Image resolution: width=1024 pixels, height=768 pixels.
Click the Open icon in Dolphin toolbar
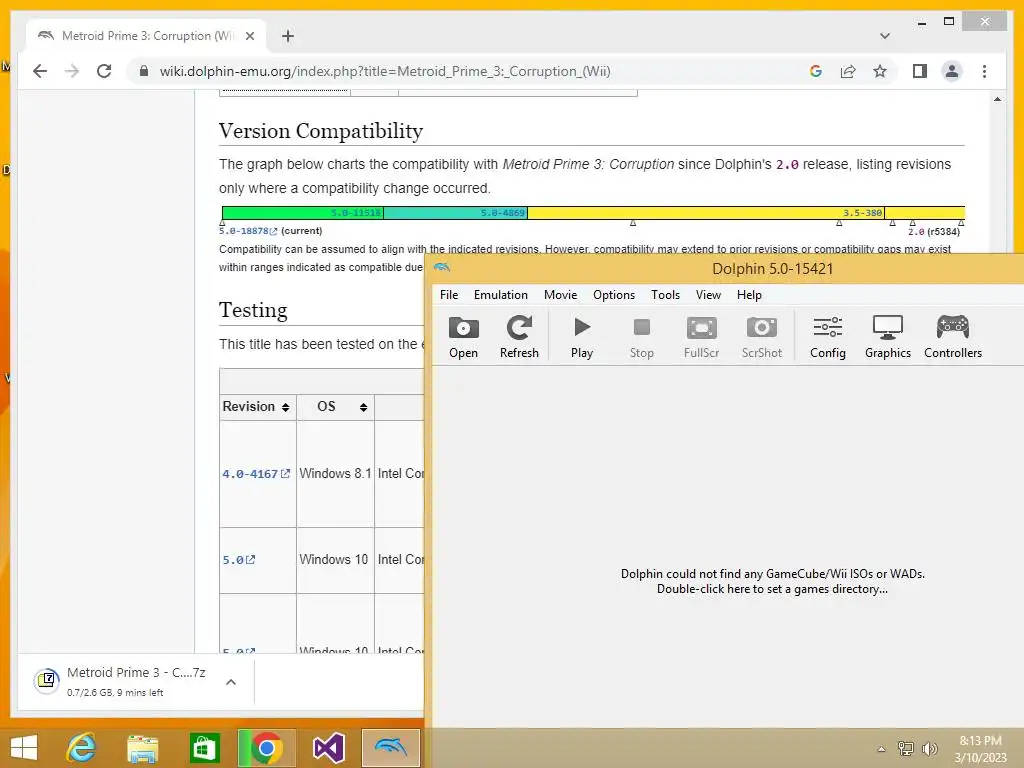click(x=463, y=336)
